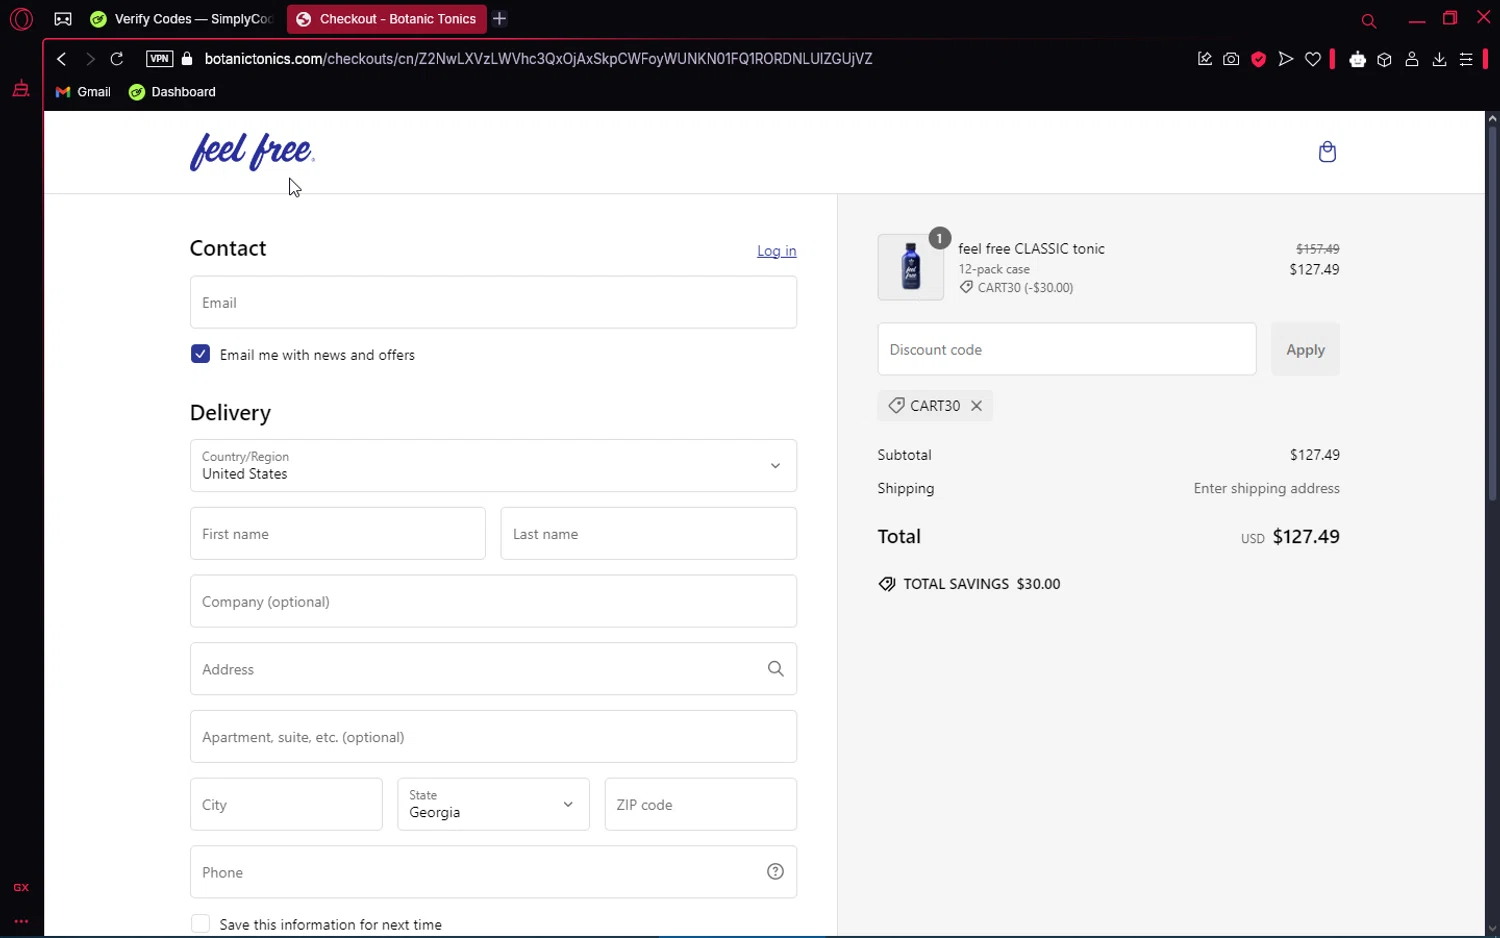Toggle Email me with news and offers
The image size is (1500, 938).
coord(200,354)
